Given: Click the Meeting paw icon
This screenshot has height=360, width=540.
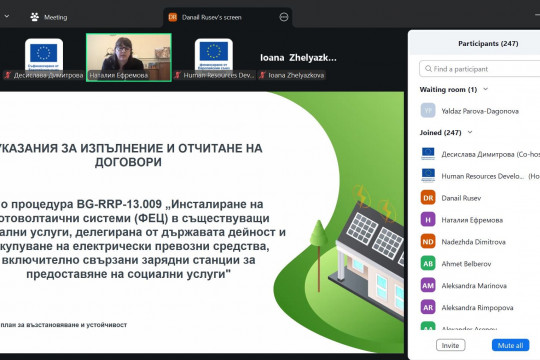Looking at the screenshot, I should tap(34, 17).
